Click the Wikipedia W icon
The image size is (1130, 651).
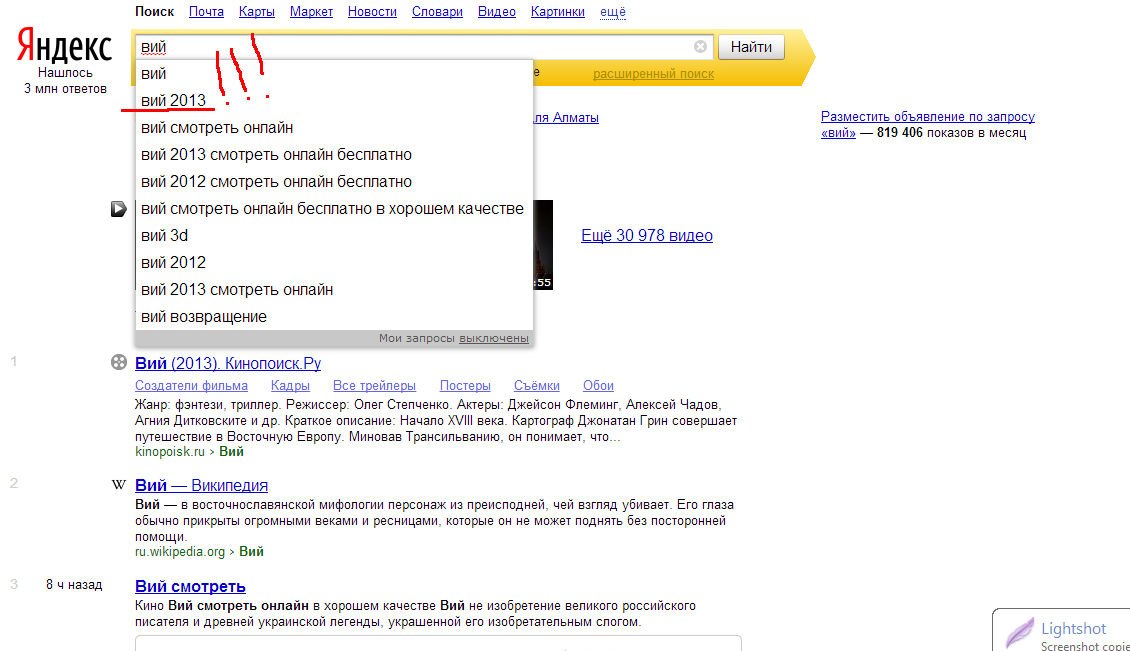pos(119,484)
